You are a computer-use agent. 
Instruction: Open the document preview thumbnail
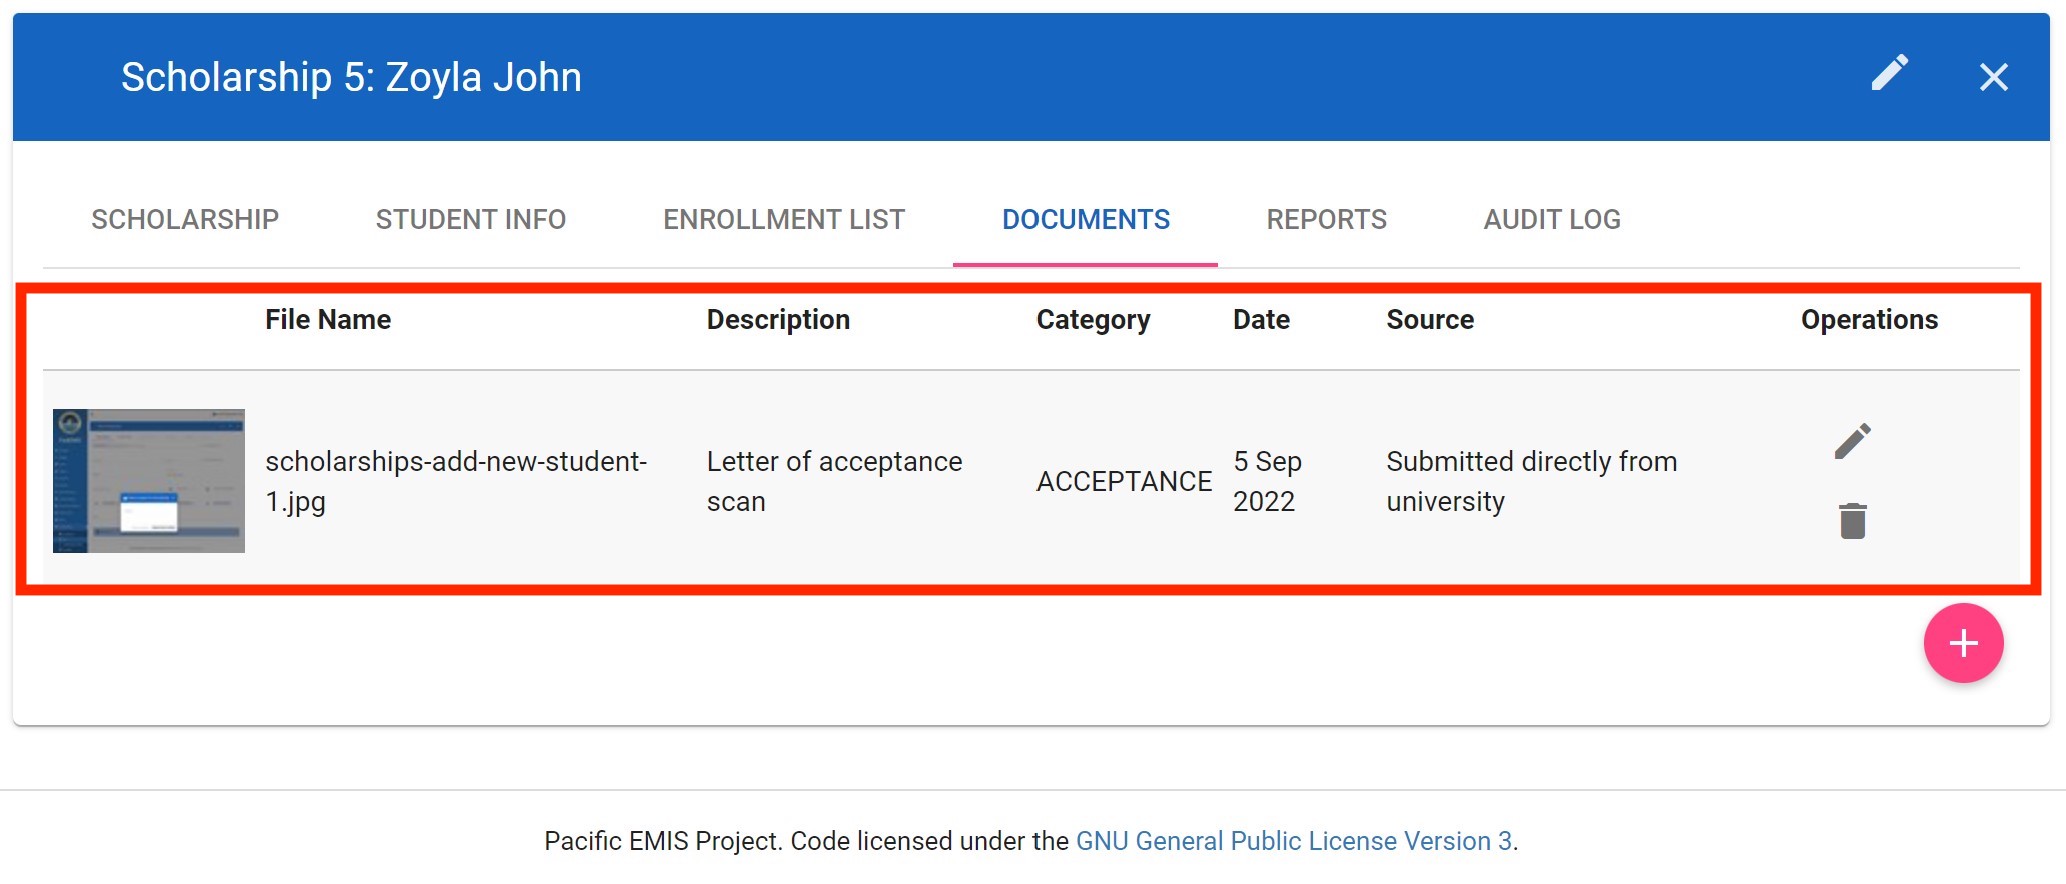(149, 481)
